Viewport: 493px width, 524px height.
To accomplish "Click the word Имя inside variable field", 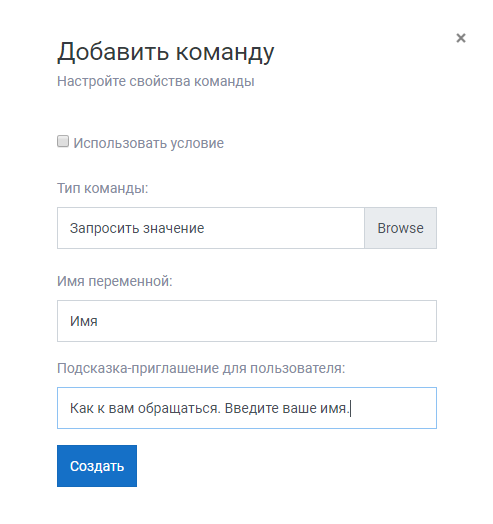I will 84,321.
